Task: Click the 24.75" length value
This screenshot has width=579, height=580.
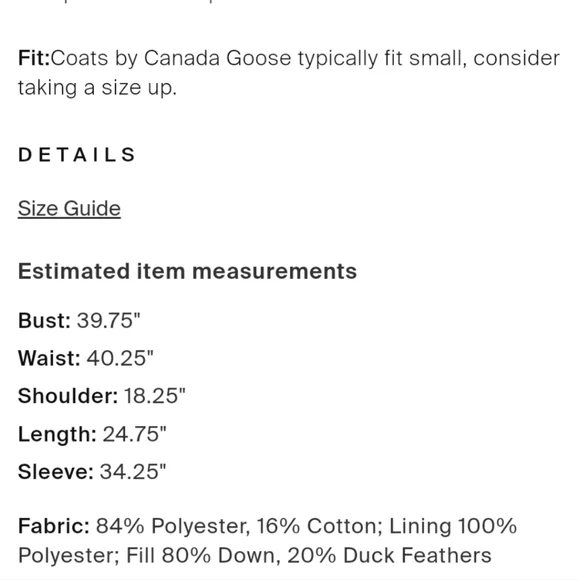Action: pyautogui.click(x=135, y=434)
